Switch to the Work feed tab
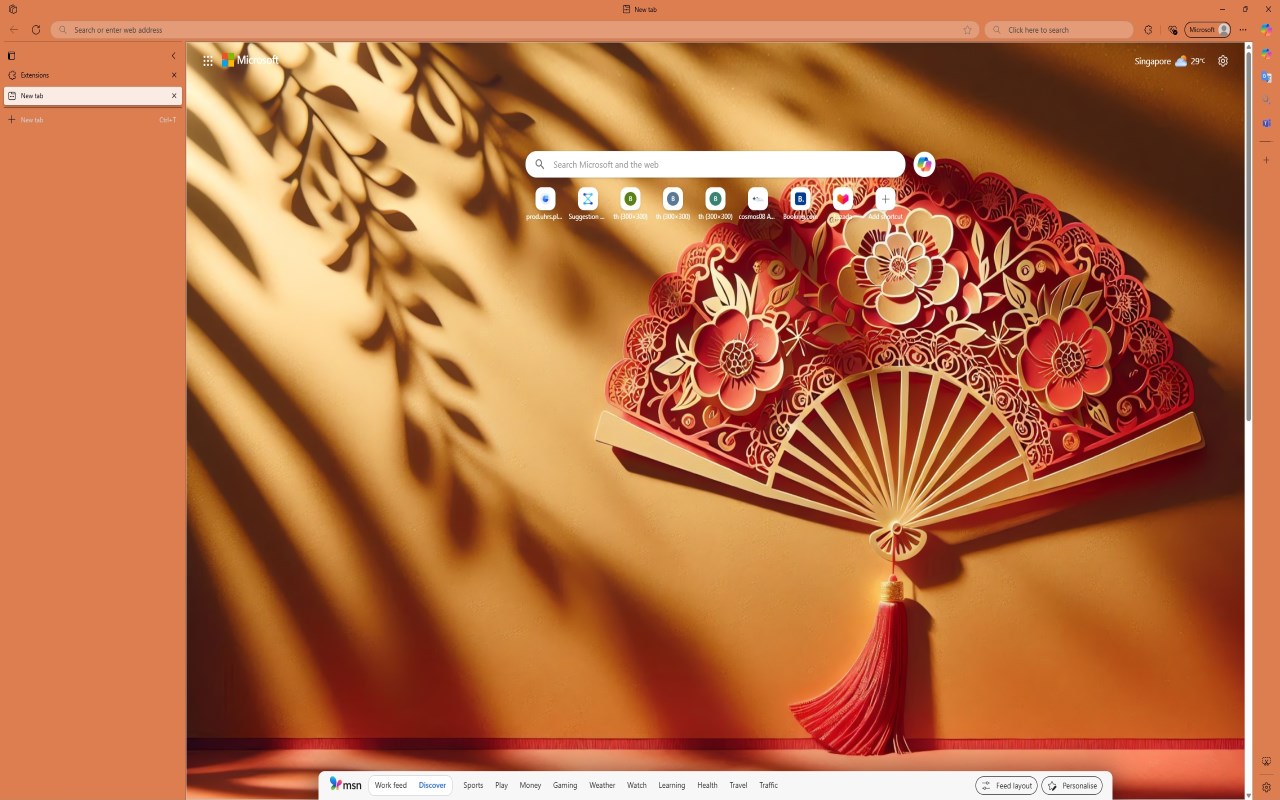1280x800 pixels. pos(391,786)
